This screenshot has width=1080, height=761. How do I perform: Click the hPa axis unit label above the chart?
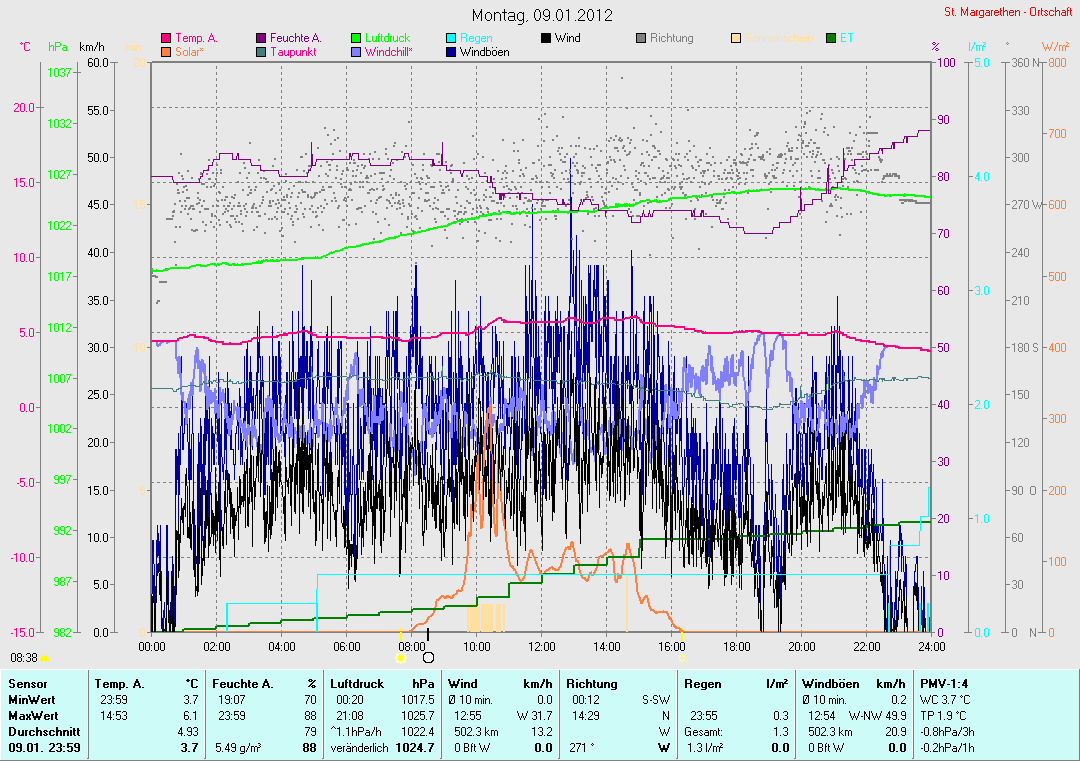pyautogui.click(x=58, y=47)
